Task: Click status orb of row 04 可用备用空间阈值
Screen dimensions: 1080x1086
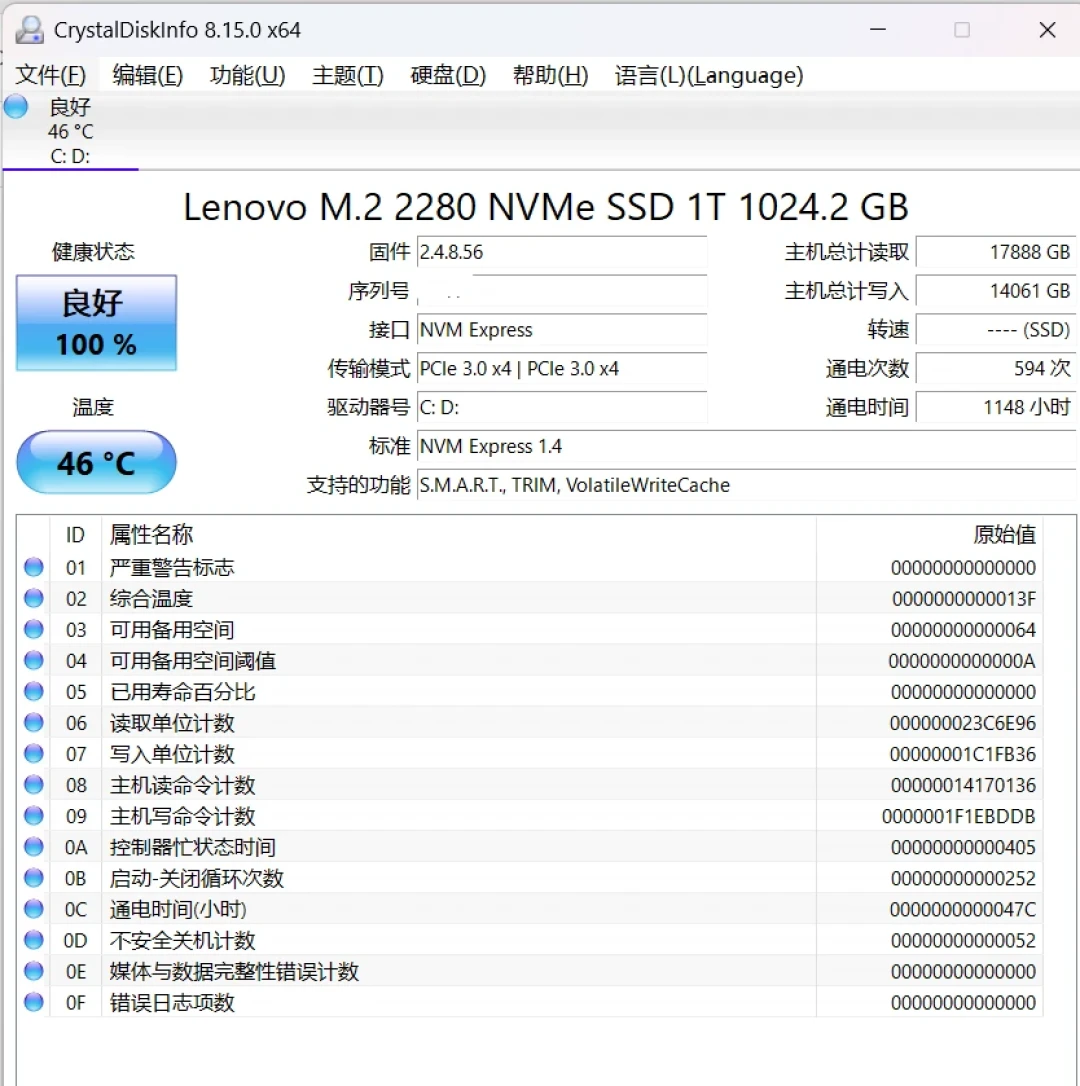Action: pyautogui.click(x=33, y=661)
